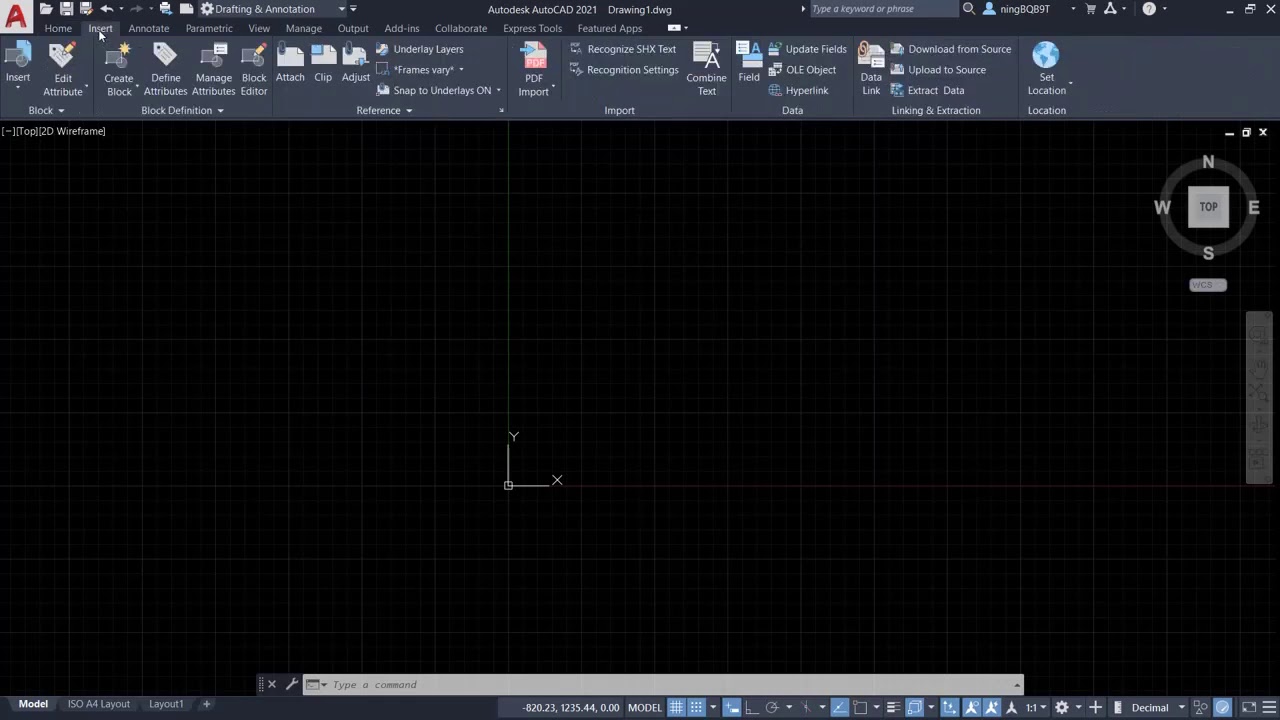Open Manage Attributes tool
The width and height of the screenshot is (1280, 720).
point(214,57)
